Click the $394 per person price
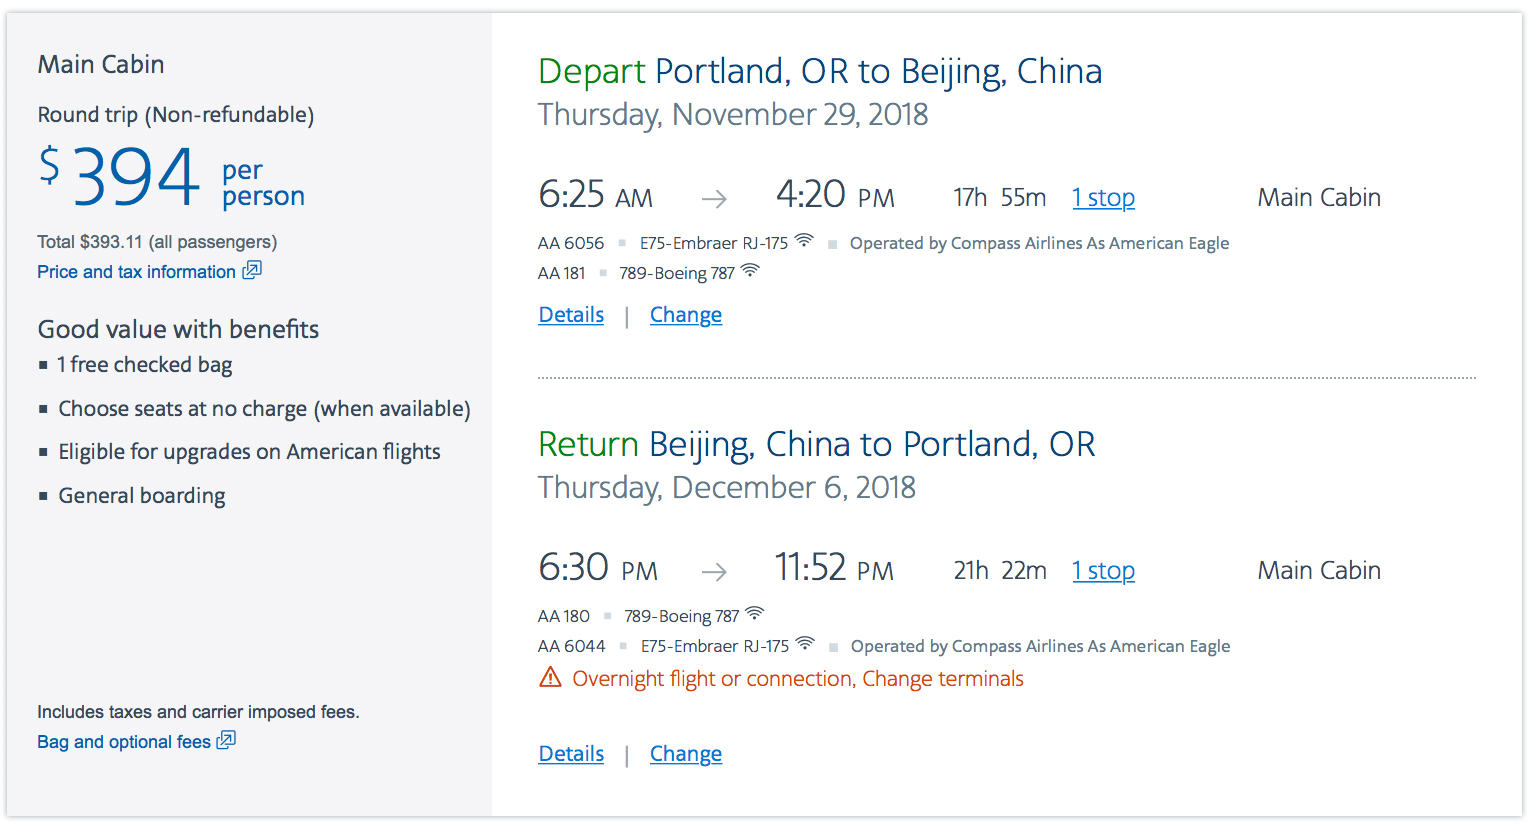 pyautogui.click(x=137, y=178)
